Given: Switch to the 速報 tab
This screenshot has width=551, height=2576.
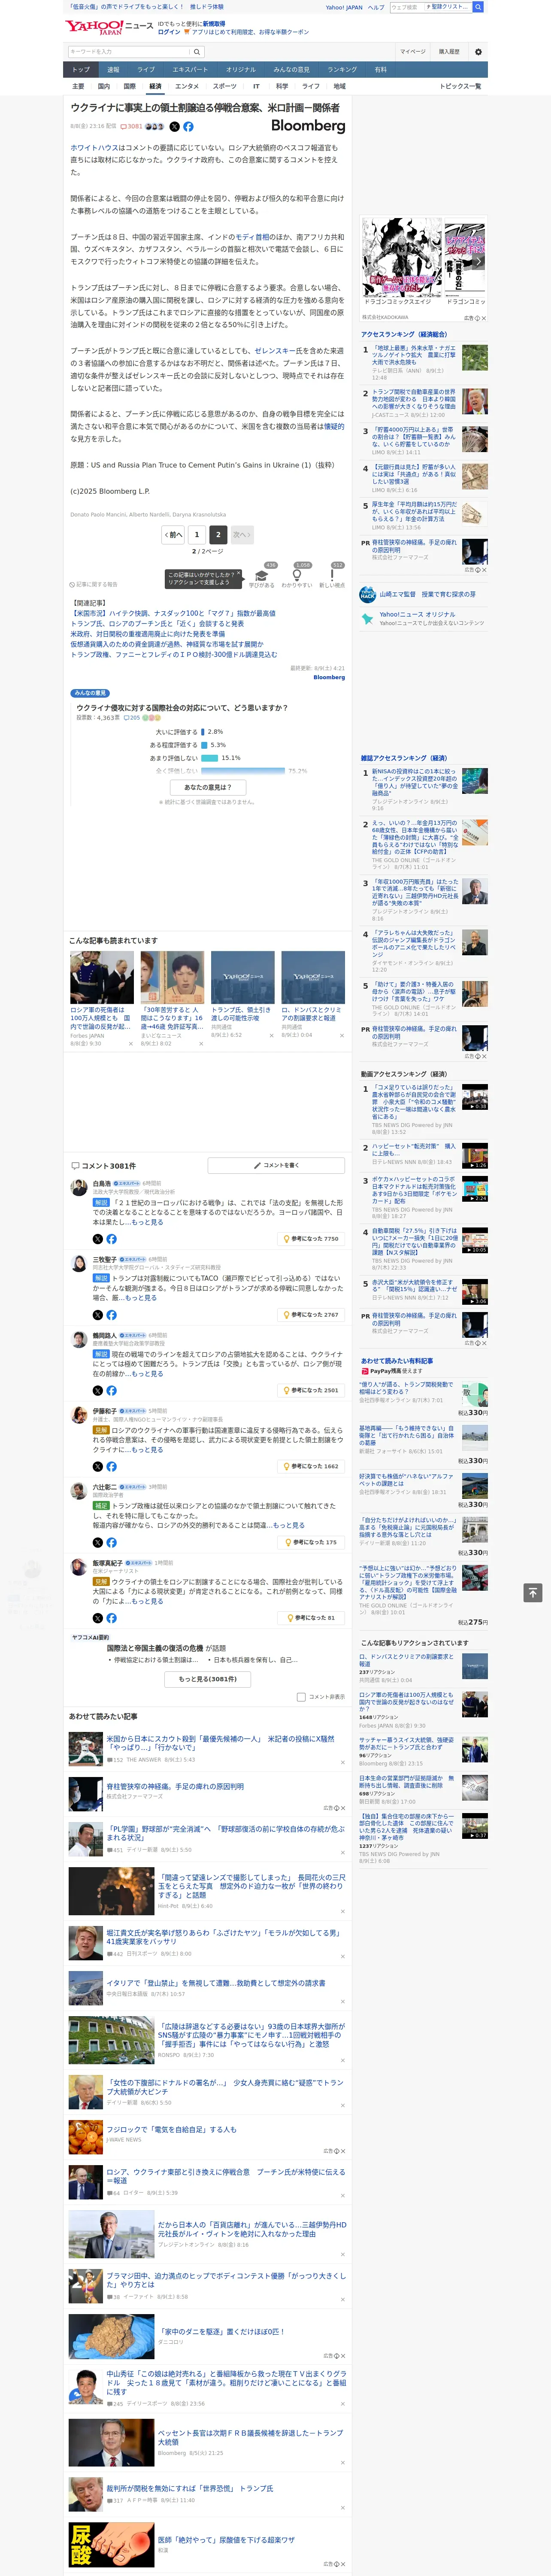Looking at the screenshot, I should tap(113, 70).
